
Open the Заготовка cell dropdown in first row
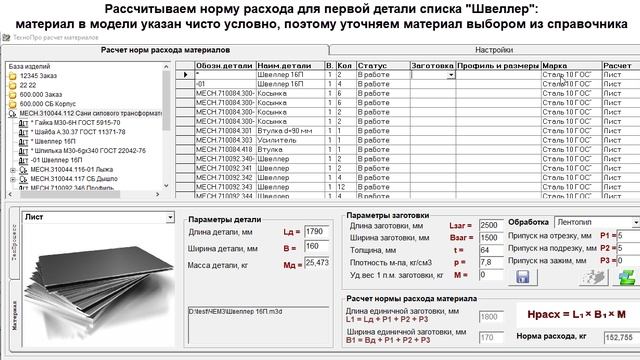click(x=451, y=75)
